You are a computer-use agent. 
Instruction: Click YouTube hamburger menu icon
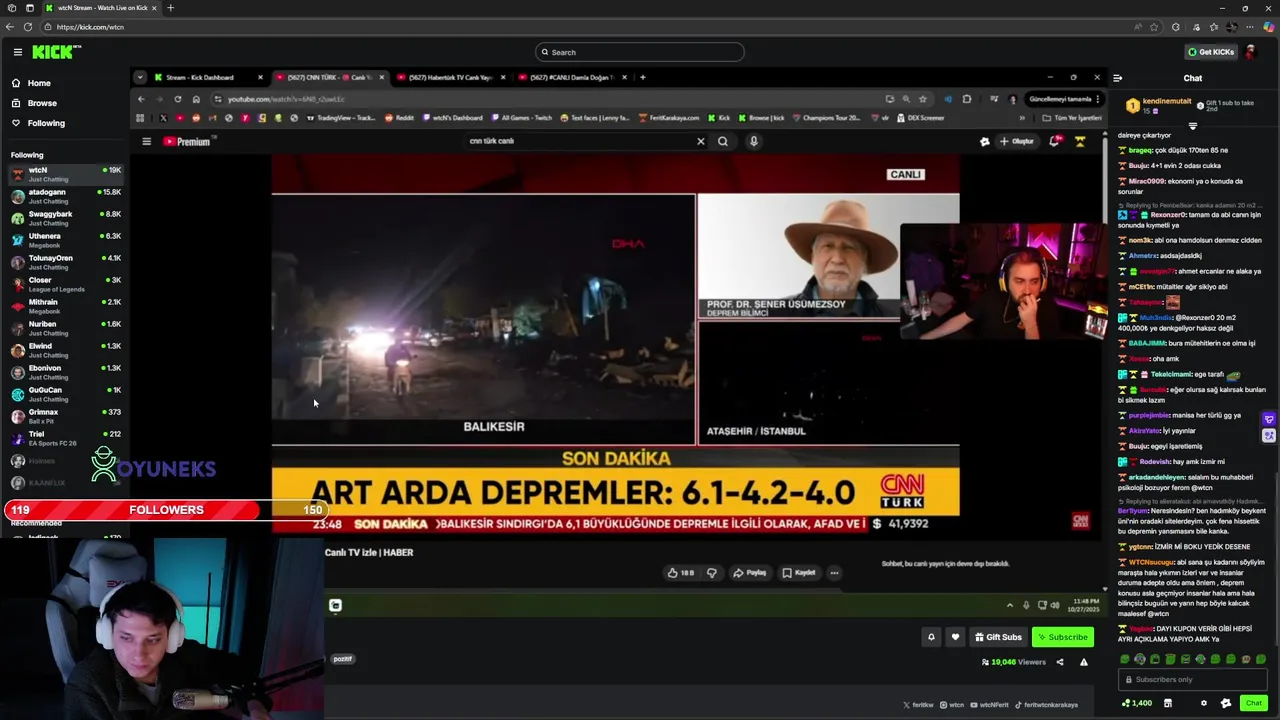tap(146, 141)
